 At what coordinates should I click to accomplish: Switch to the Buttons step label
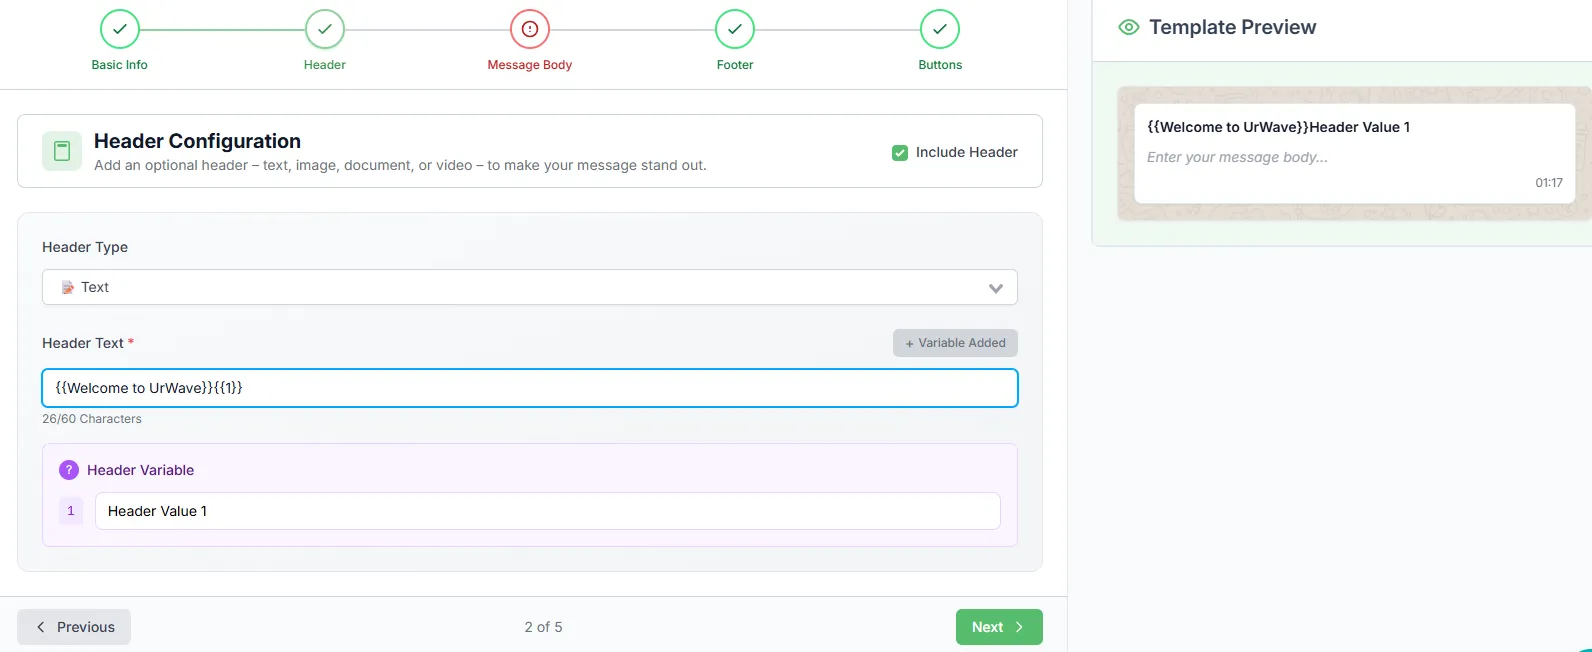940,65
